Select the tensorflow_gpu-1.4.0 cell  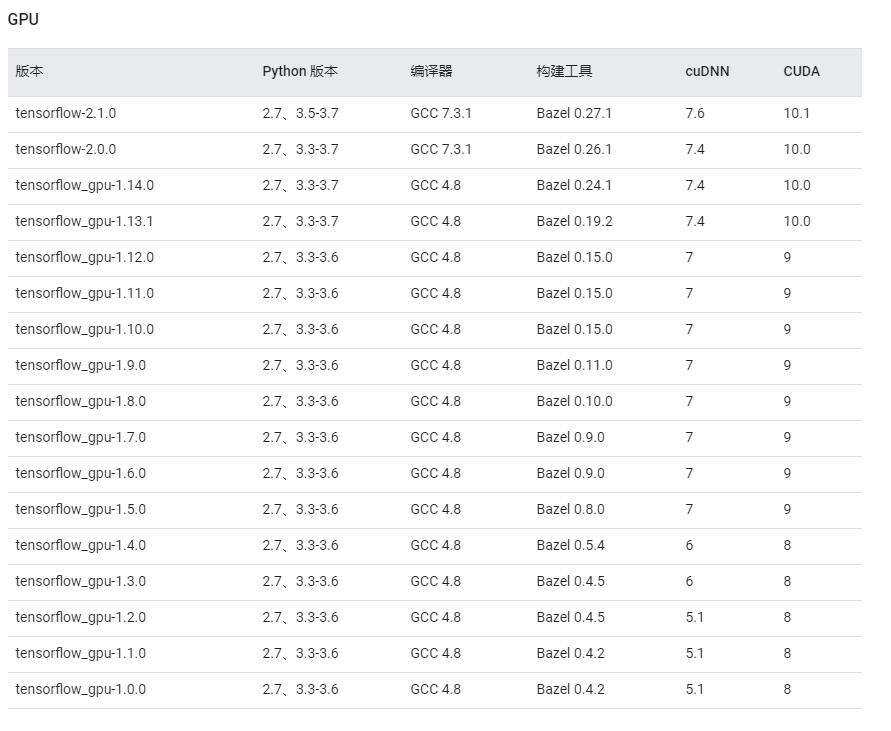click(81, 545)
